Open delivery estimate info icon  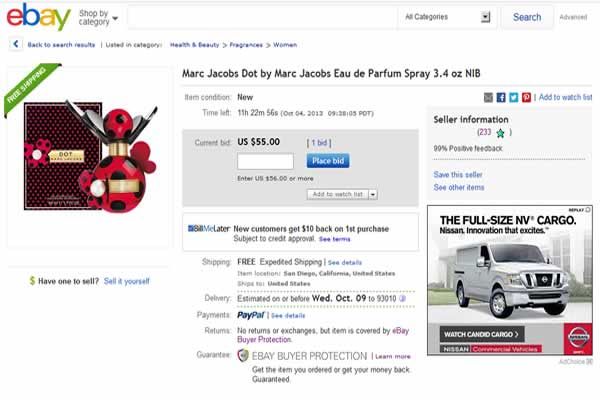click(x=402, y=299)
